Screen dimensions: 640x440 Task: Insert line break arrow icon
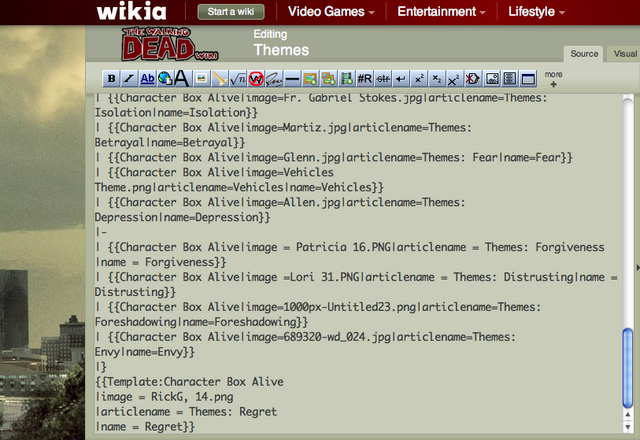pos(401,78)
